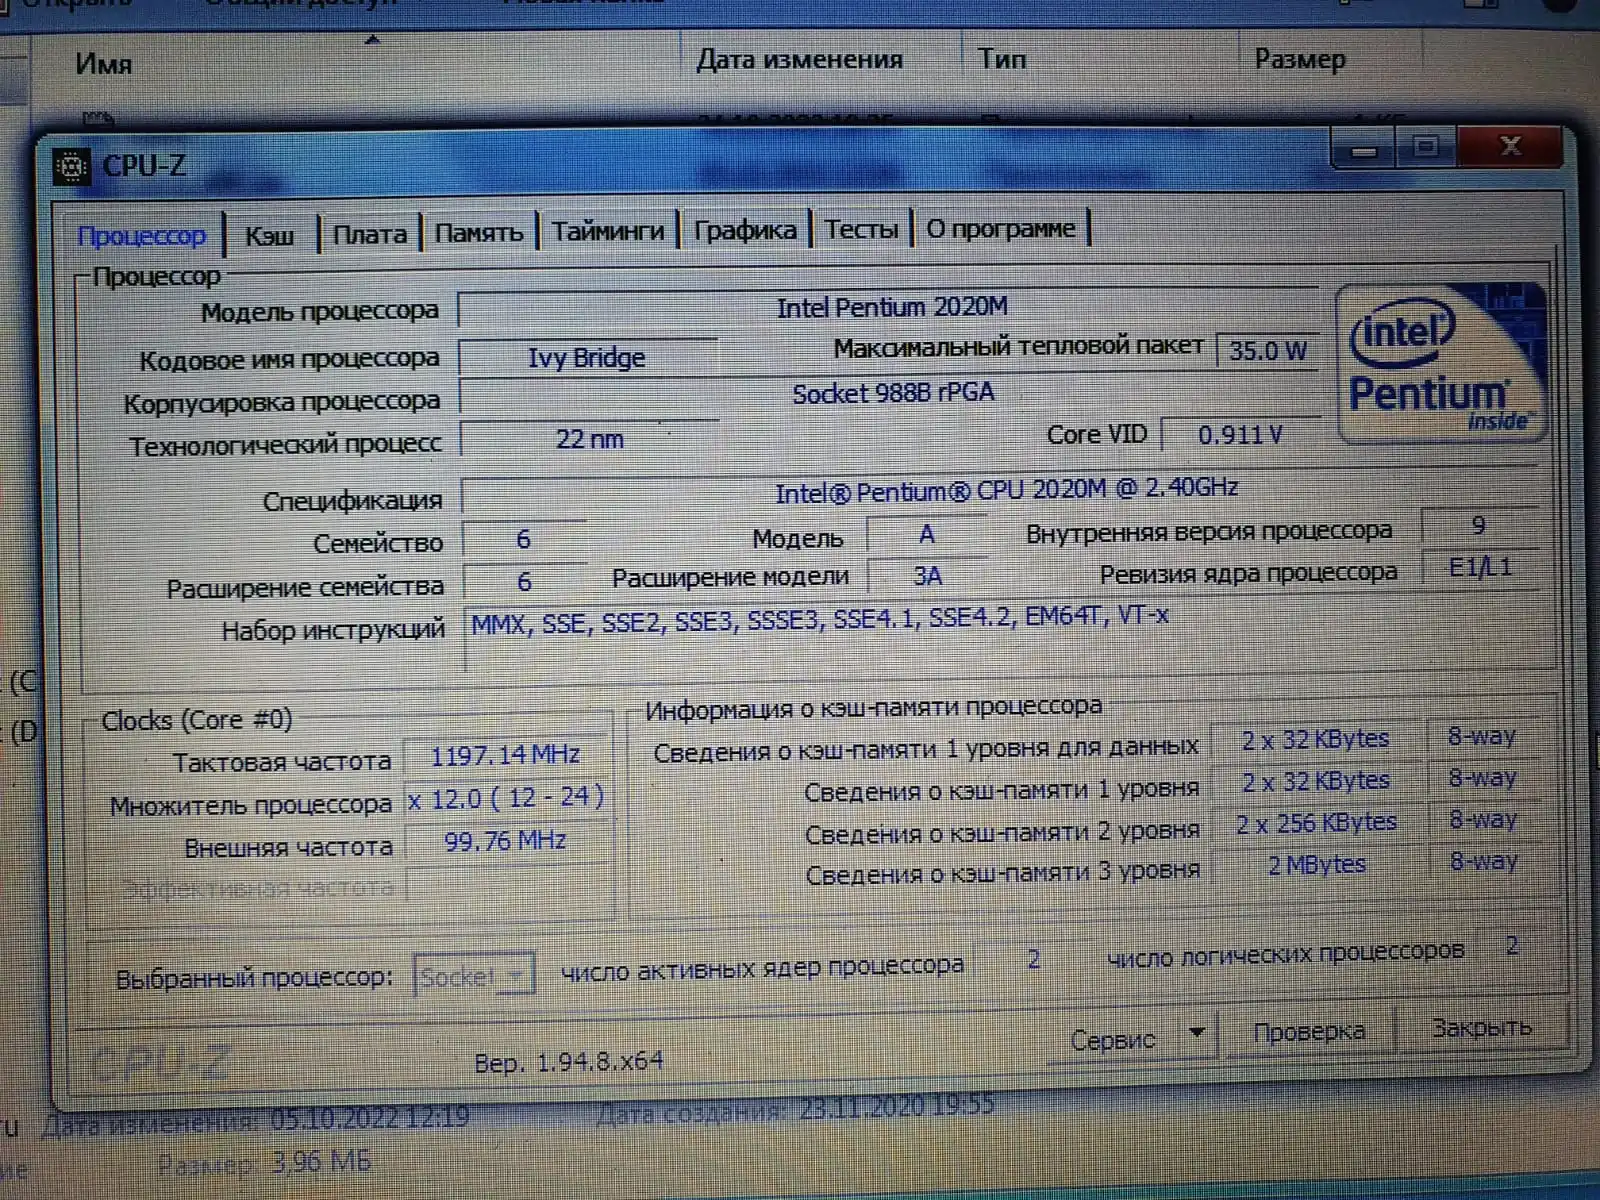Click the 35.0 W thermal package value

[x=1268, y=351]
